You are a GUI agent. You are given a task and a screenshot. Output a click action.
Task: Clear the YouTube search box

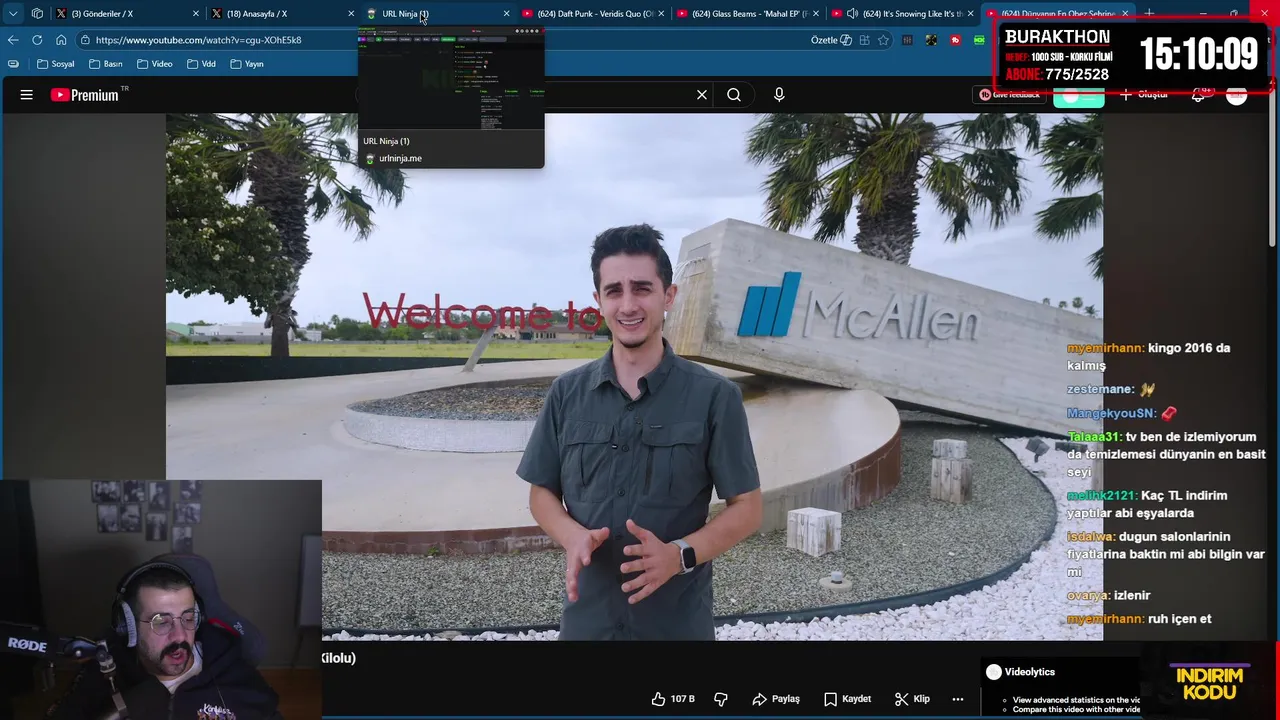coord(702,95)
